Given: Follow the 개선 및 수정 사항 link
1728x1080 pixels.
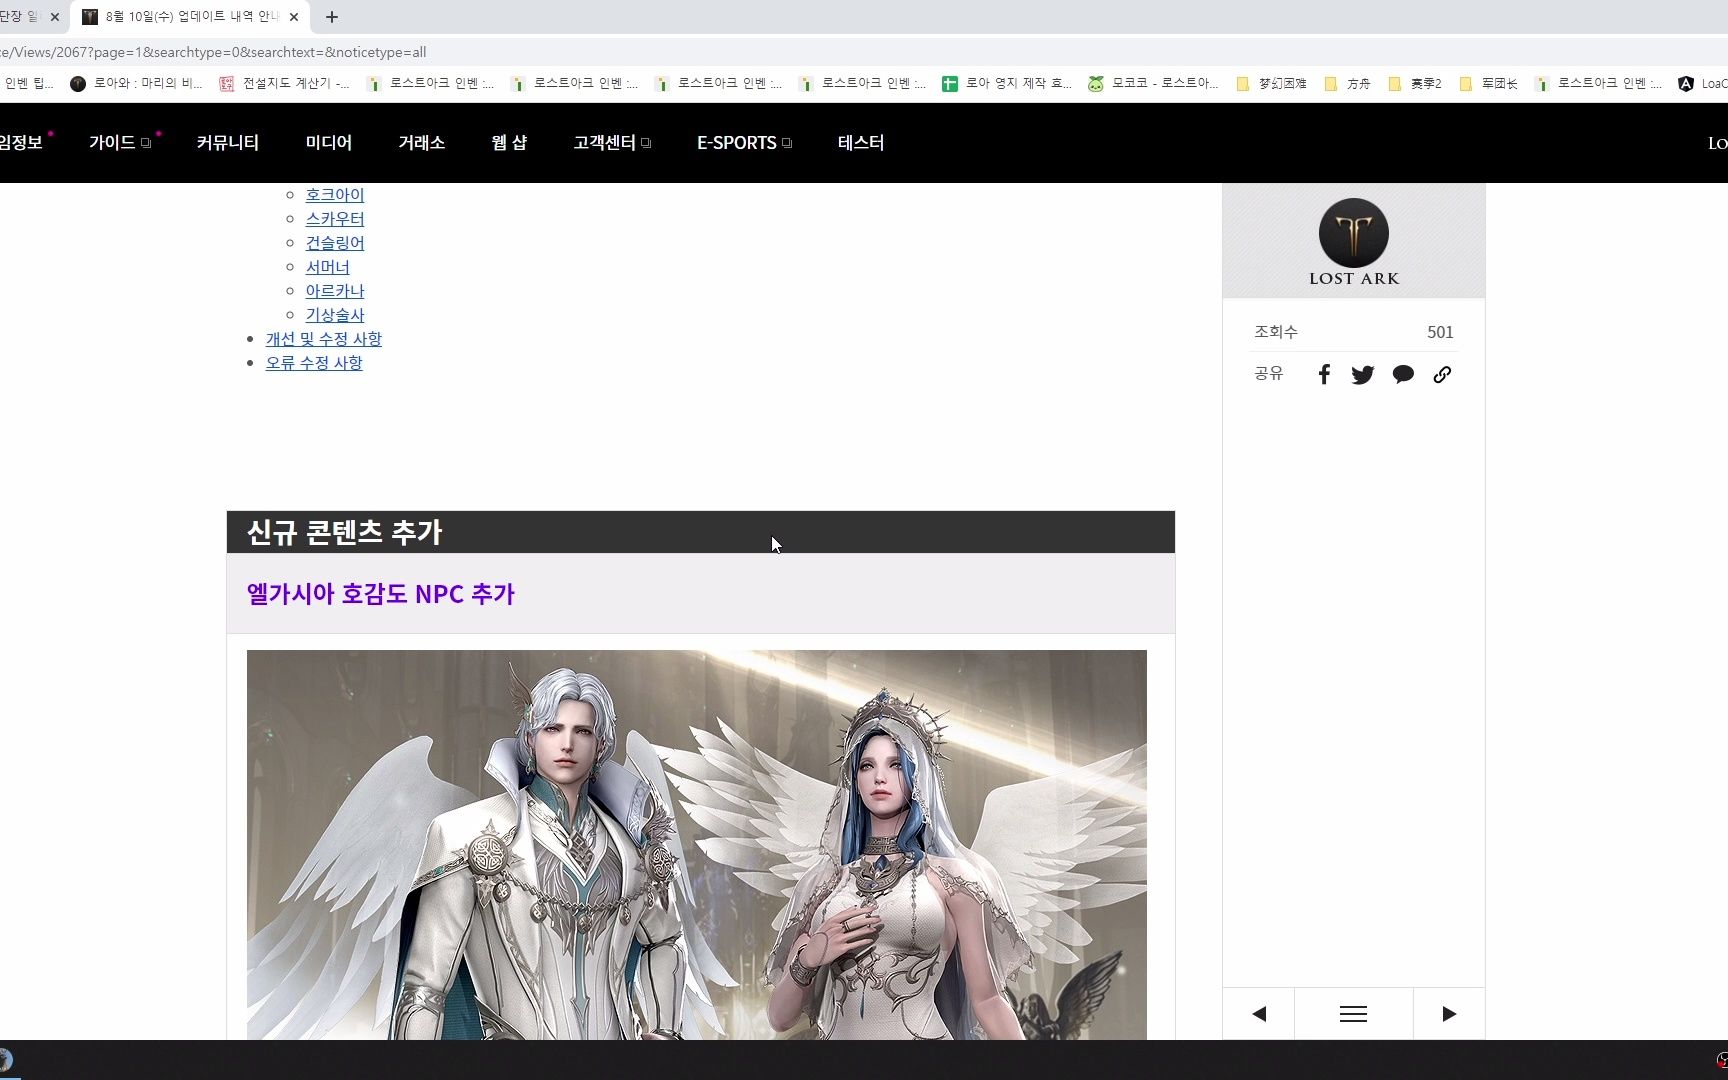Looking at the screenshot, I should click(x=324, y=339).
